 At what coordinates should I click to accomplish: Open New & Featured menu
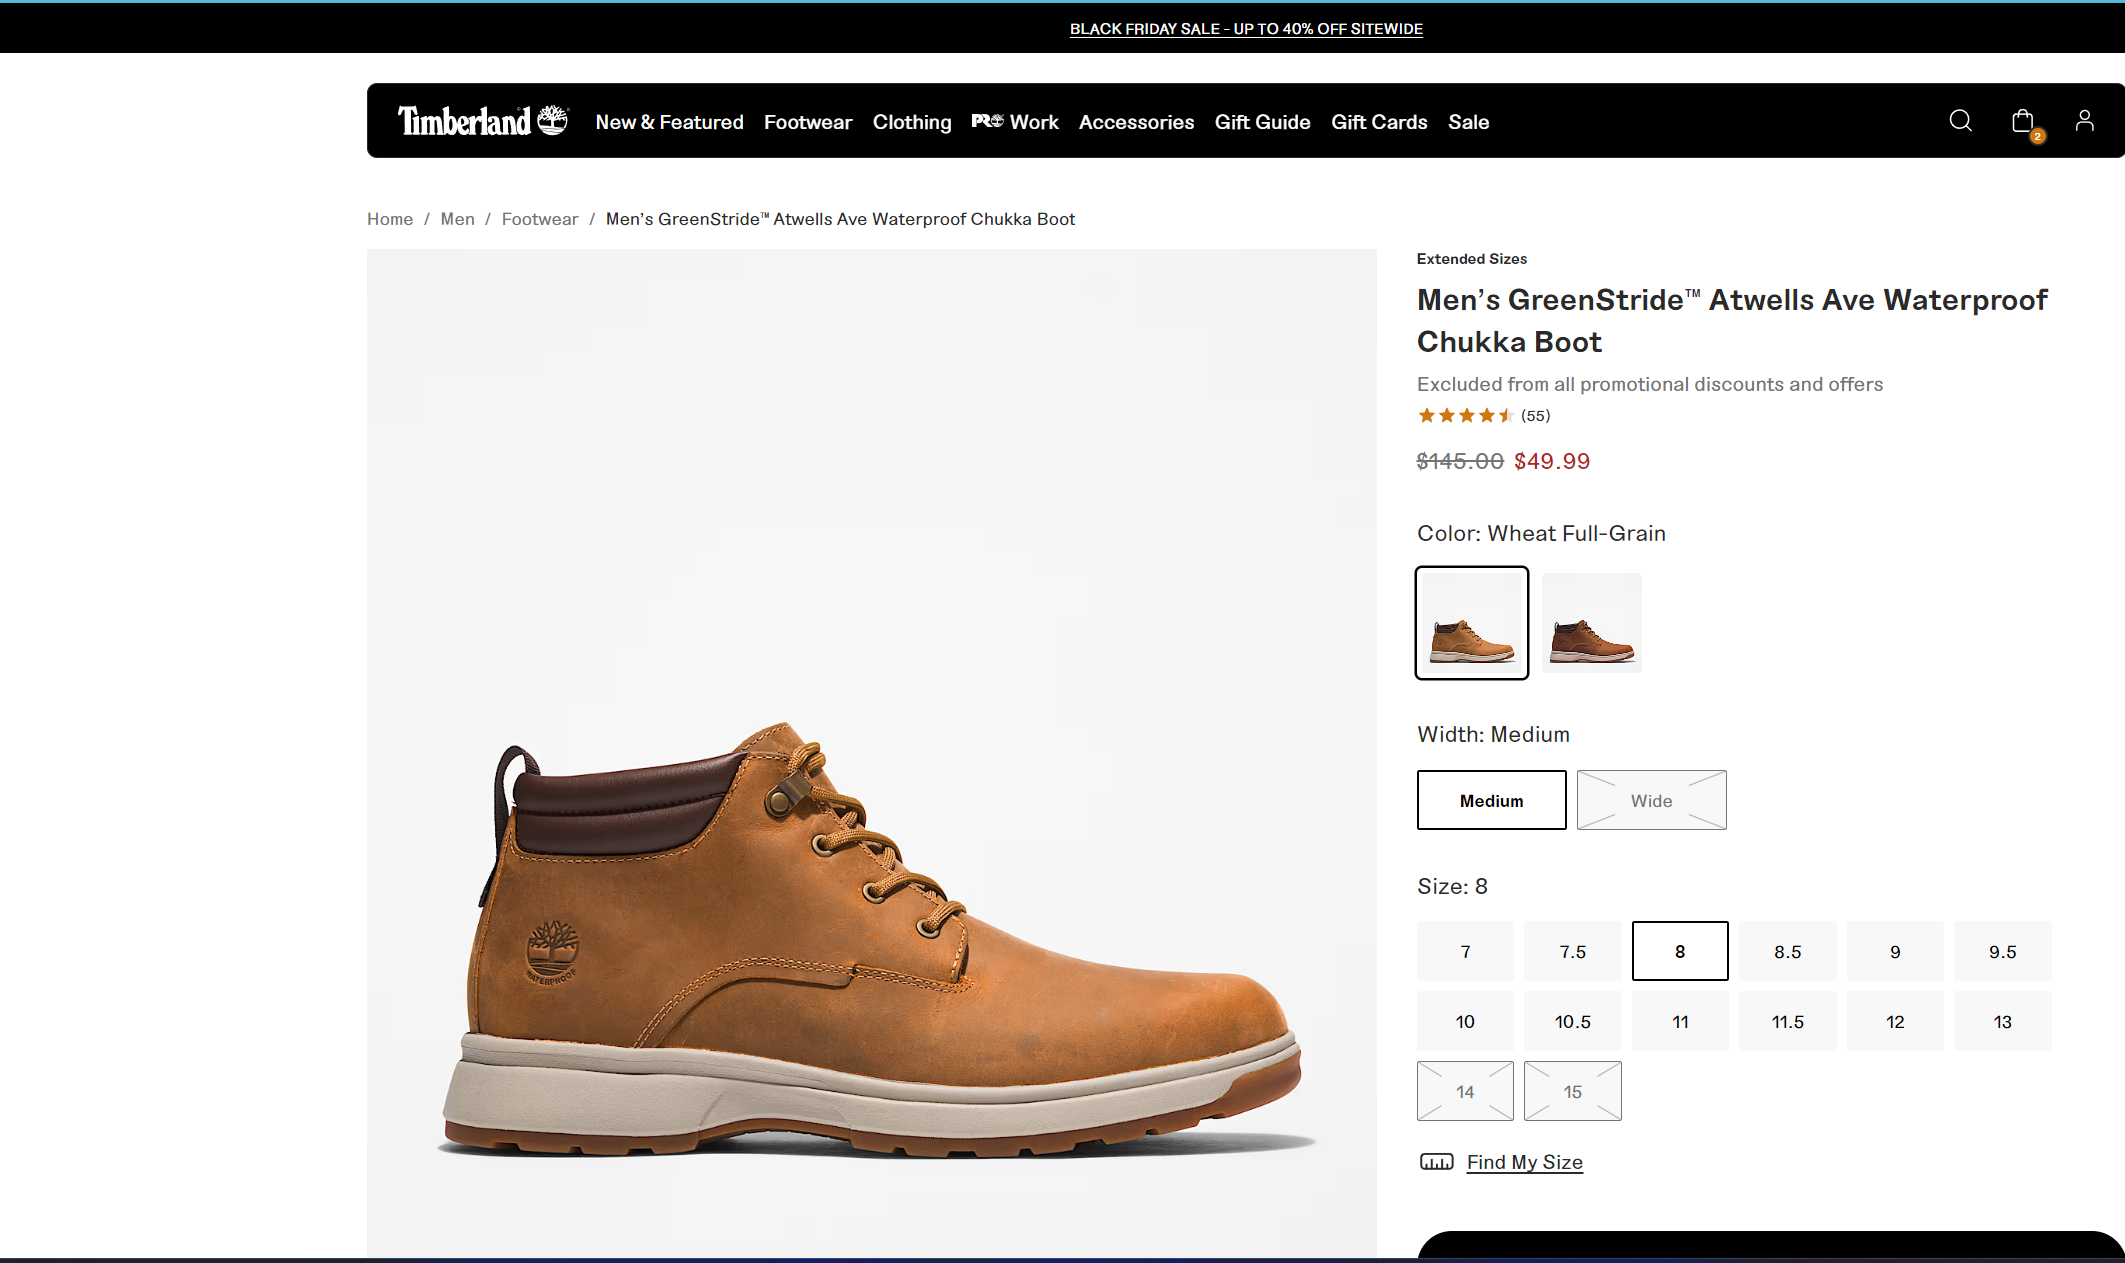coord(669,122)
